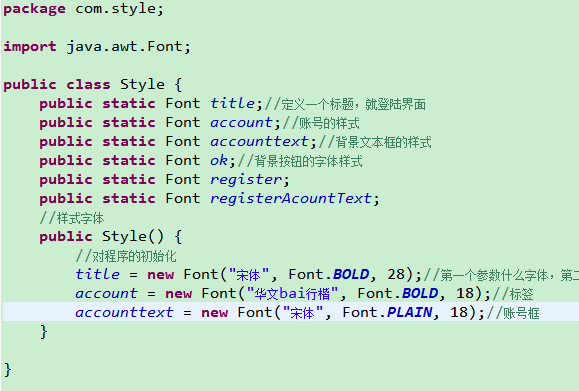Click the 'package' keyword on the first line
Image resolution: width=579 pixels, height=391 pixels.
coord(35,9)
